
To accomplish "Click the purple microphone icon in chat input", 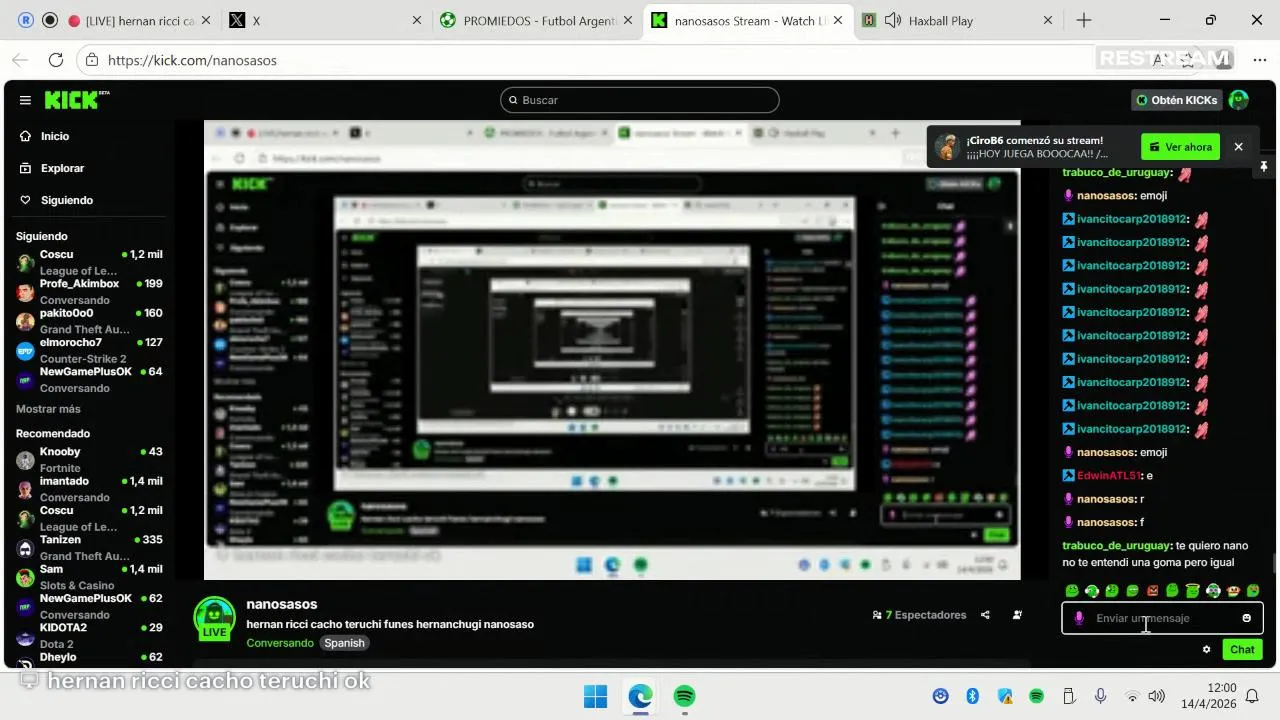I will [x=1079, y=618].
